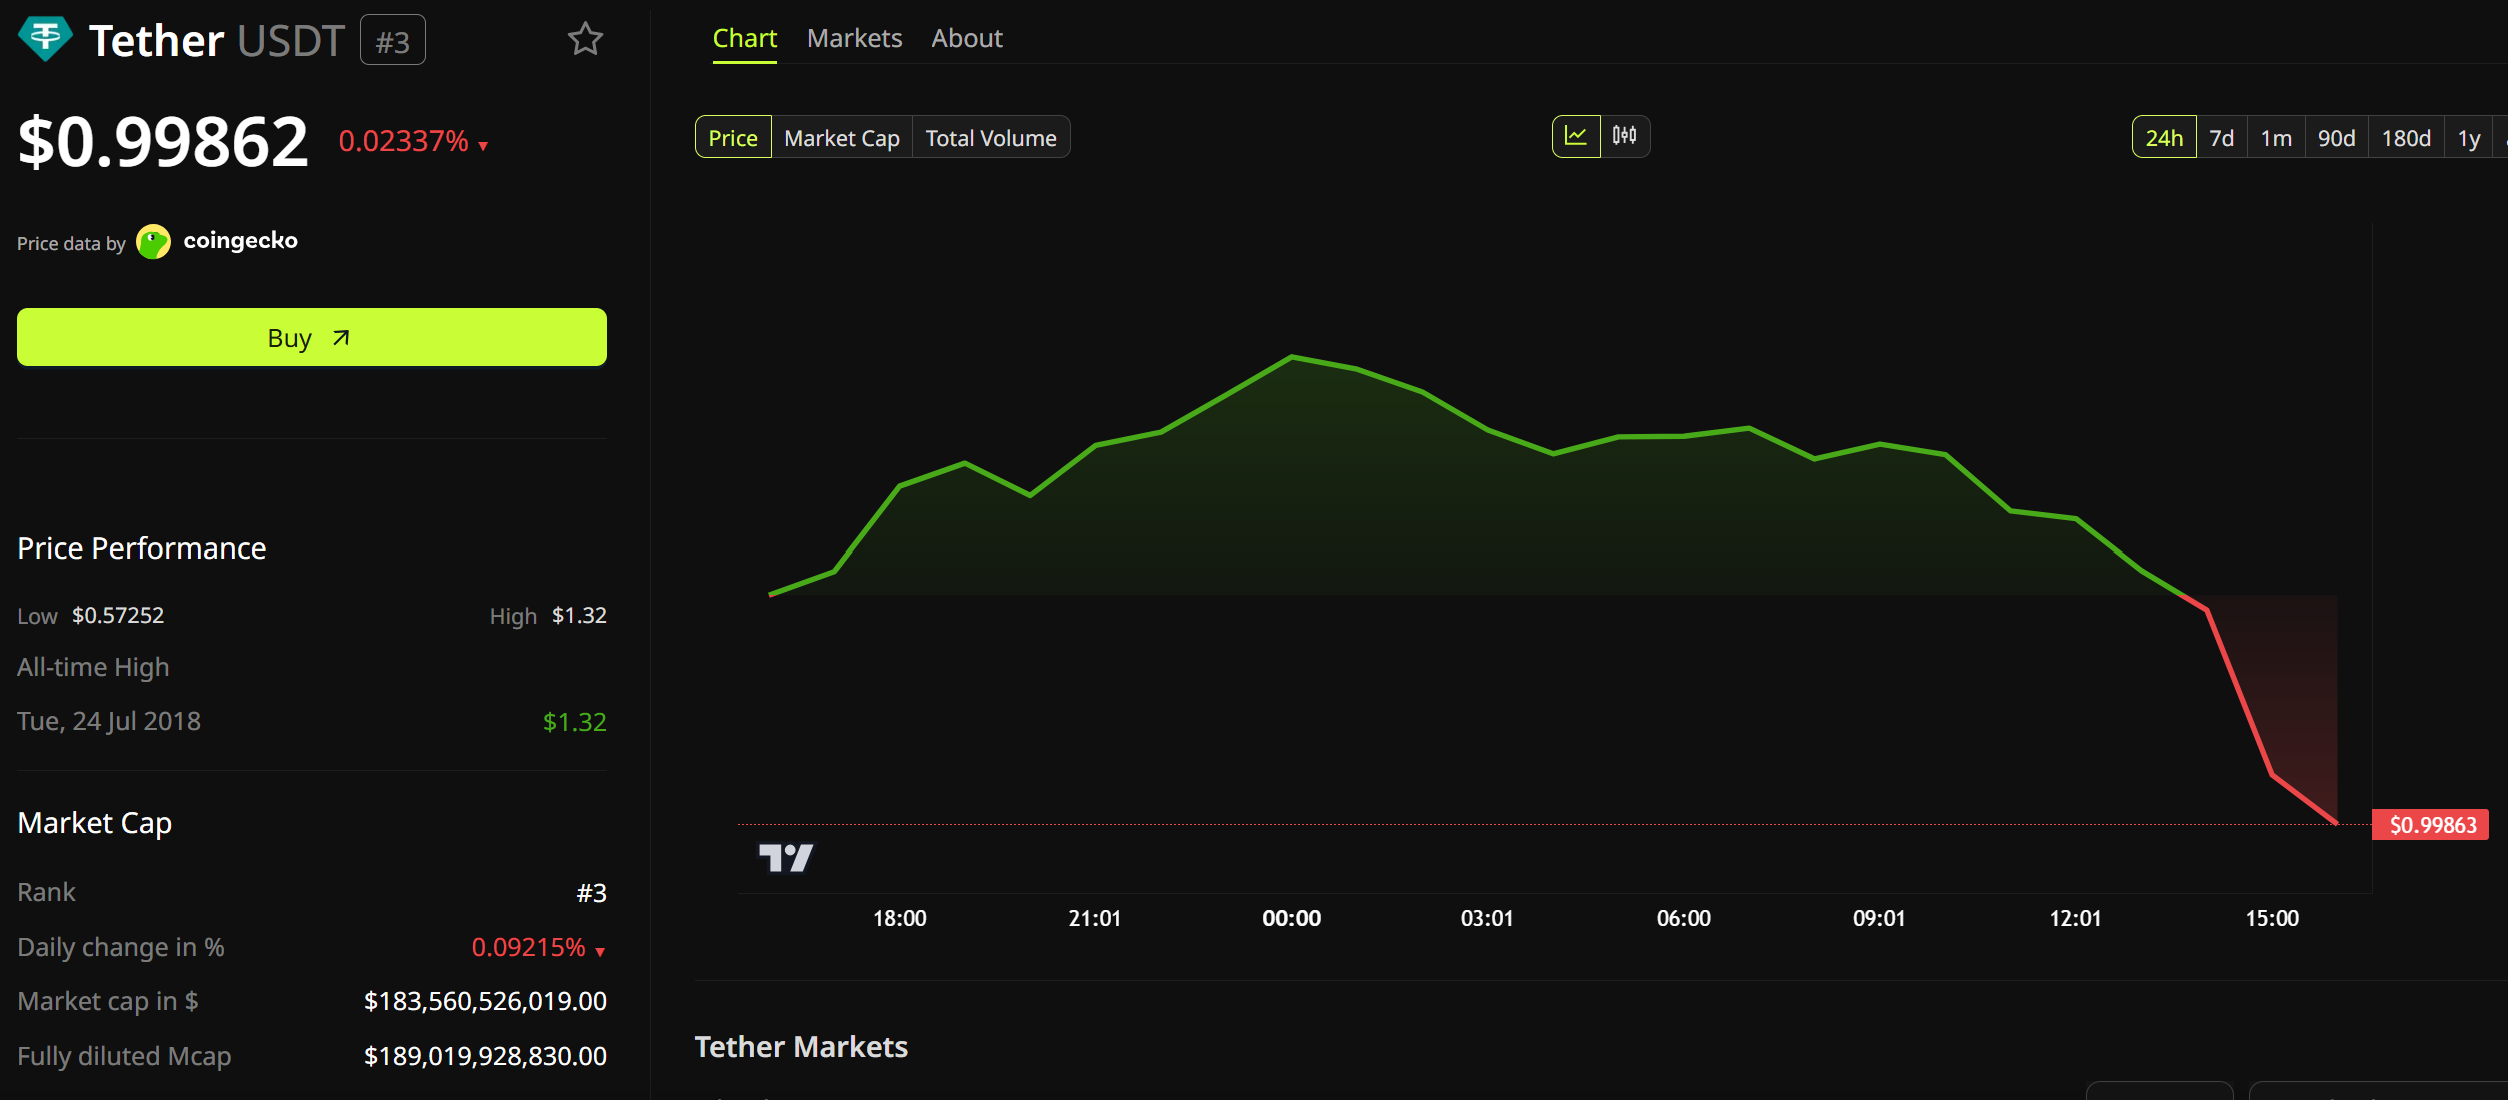The image size is (2508, 1100).
Task: Click the 03:01 time label on chart axis
Action: (x=1487, y=918)
